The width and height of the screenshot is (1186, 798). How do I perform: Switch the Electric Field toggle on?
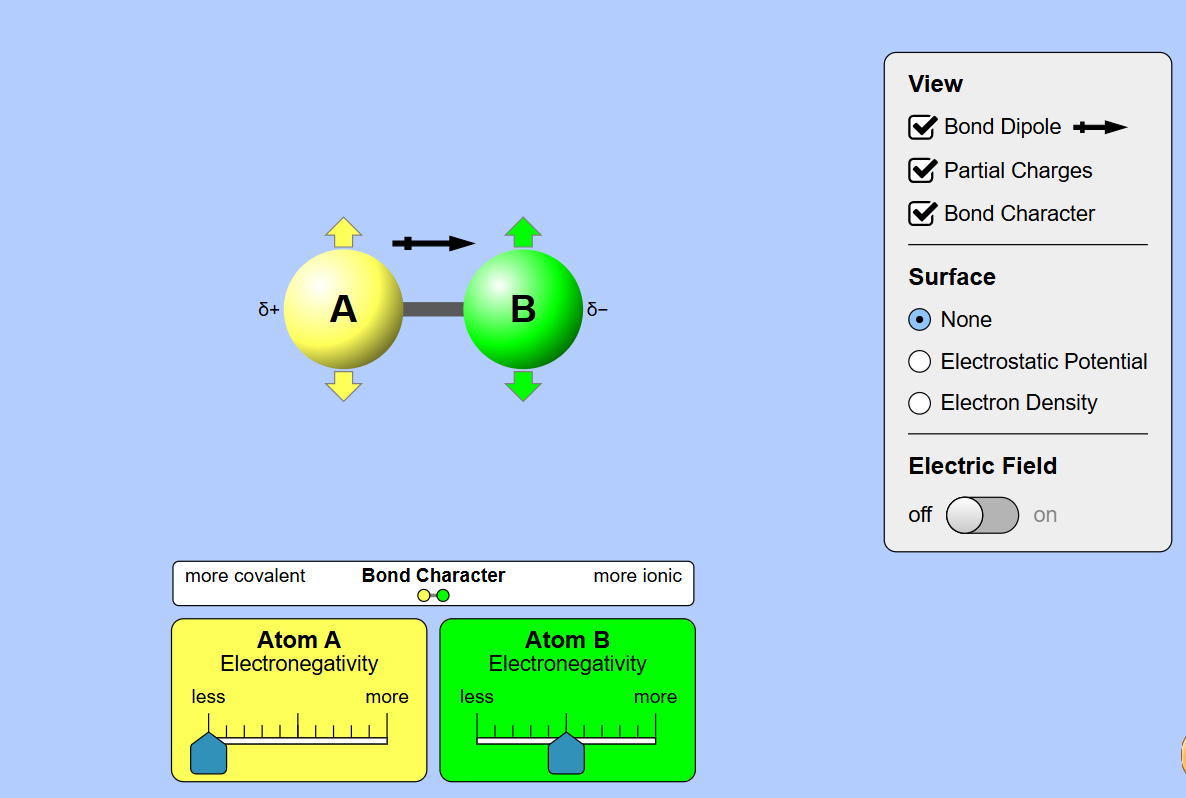point(982,515)
